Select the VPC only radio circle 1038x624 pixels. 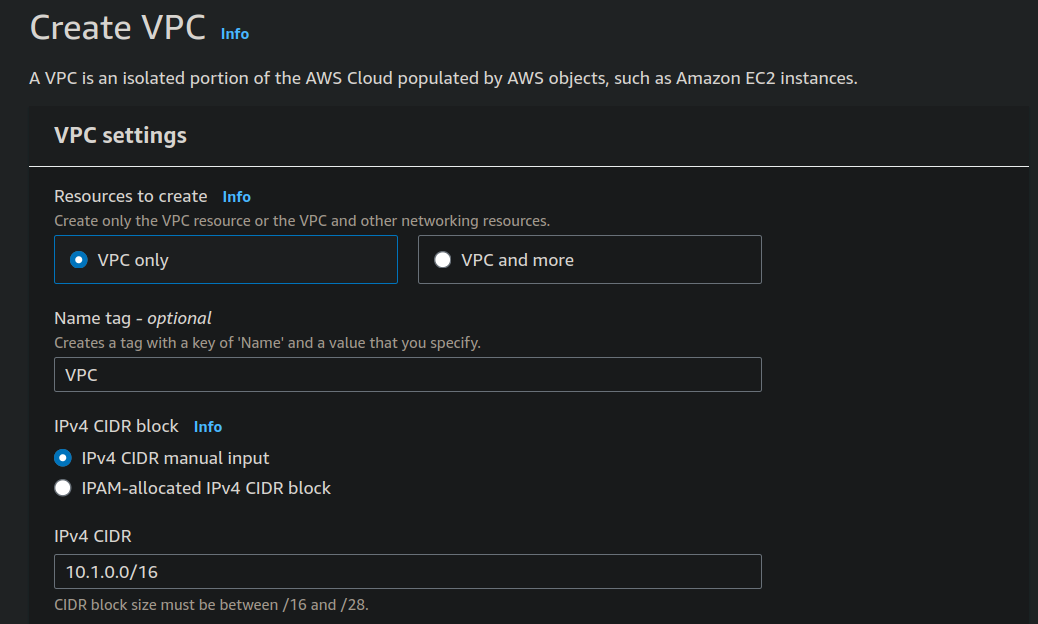79,259
